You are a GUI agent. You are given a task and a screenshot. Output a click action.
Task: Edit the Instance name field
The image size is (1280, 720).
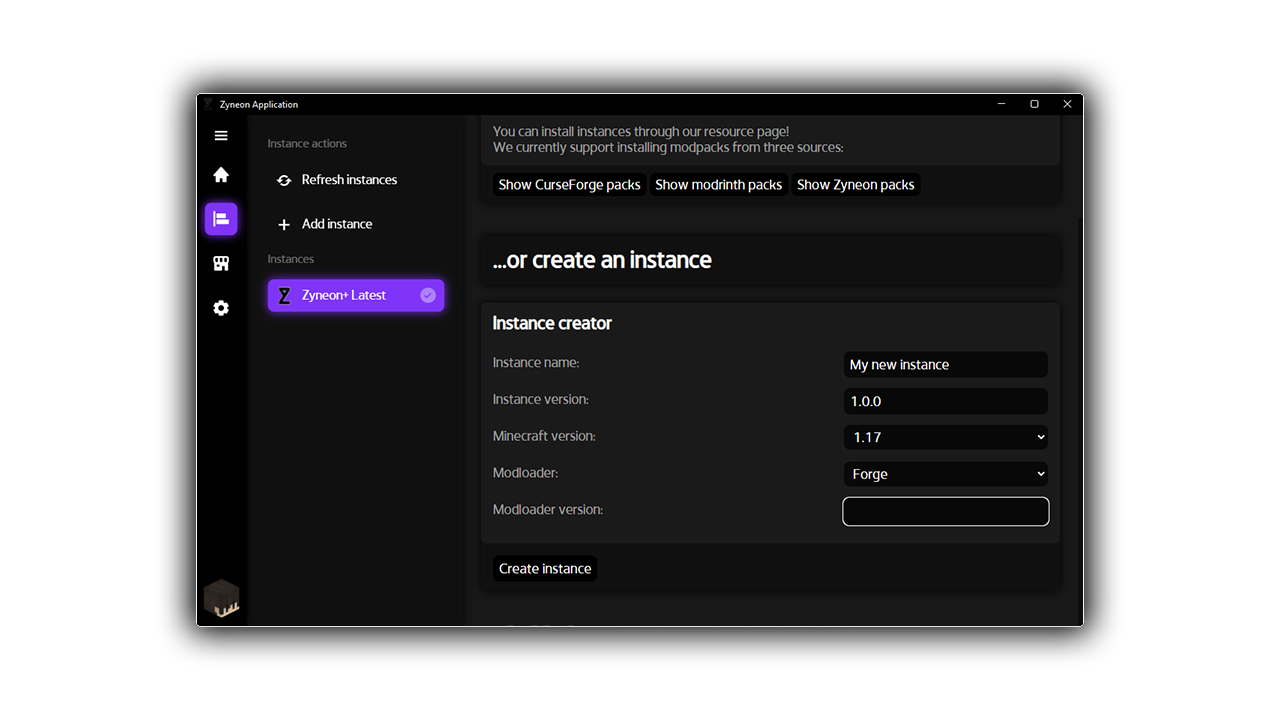tap(945, 365)
